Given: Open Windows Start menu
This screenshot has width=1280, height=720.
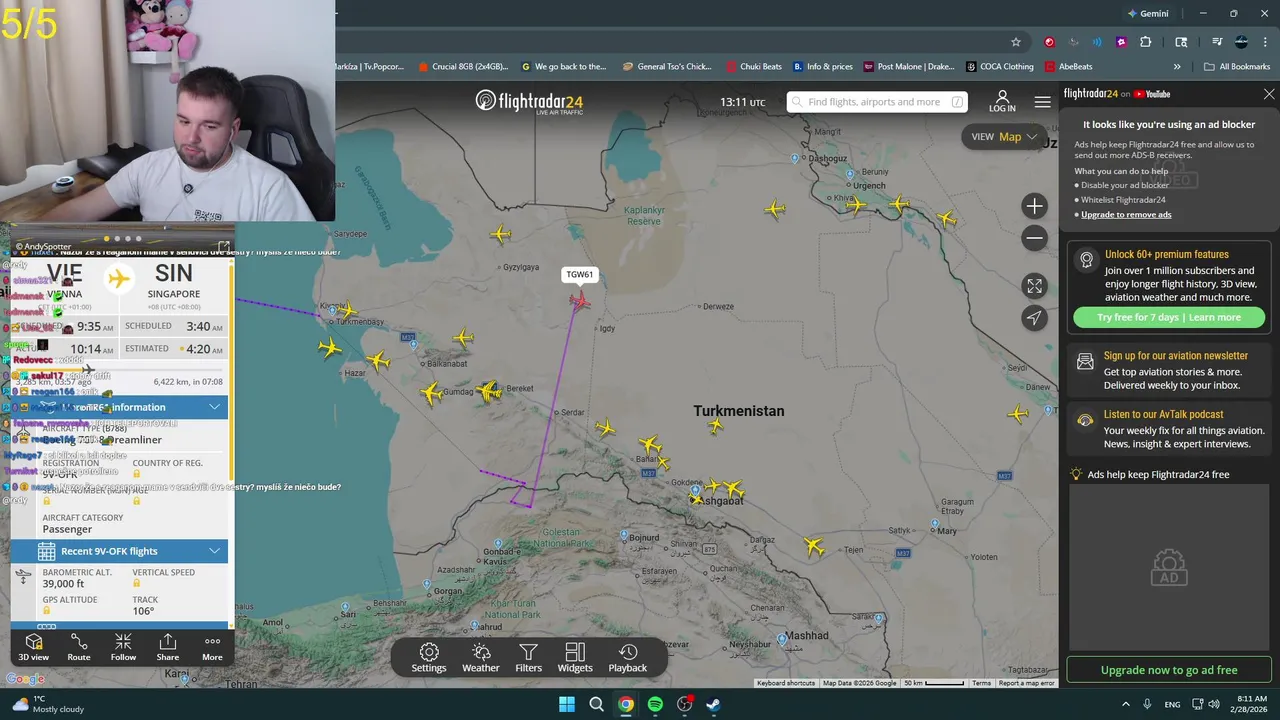Looking at the screenshot, I should (x=567, y=704).
